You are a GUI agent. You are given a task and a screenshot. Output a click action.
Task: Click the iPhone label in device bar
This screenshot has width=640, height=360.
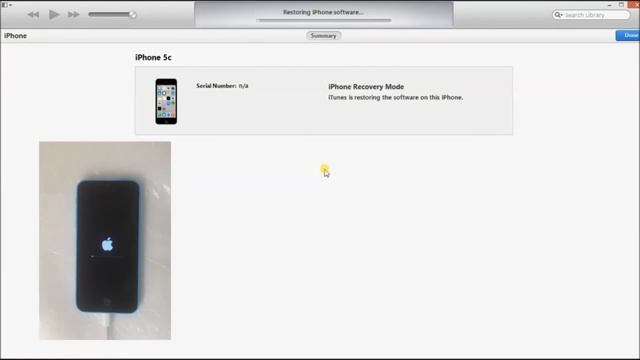16,36
